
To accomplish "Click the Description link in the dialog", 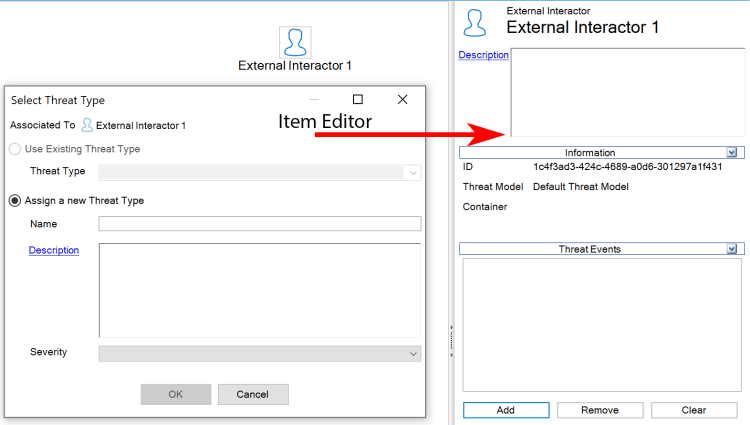I will click(54, 250).
